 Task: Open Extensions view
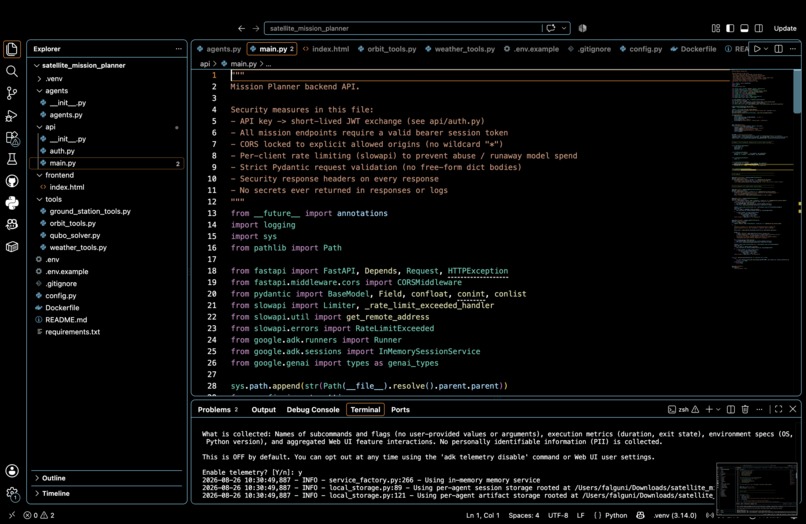point(12,138)
